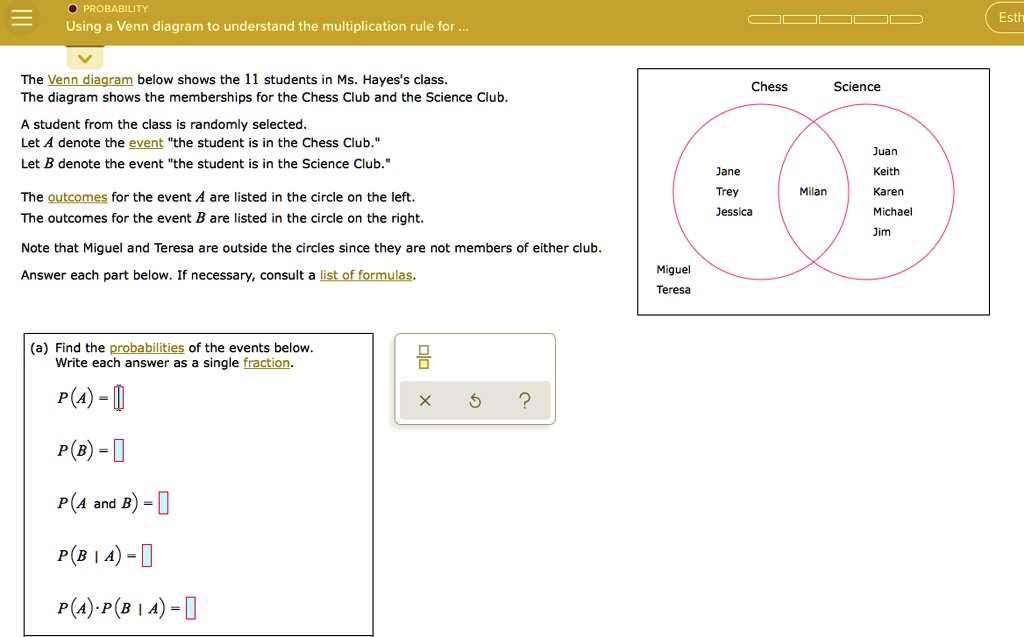Click the × icon to clear your answer
Image resolution: width=1024 pixels, height=637 pixels.
coord(424,400)
